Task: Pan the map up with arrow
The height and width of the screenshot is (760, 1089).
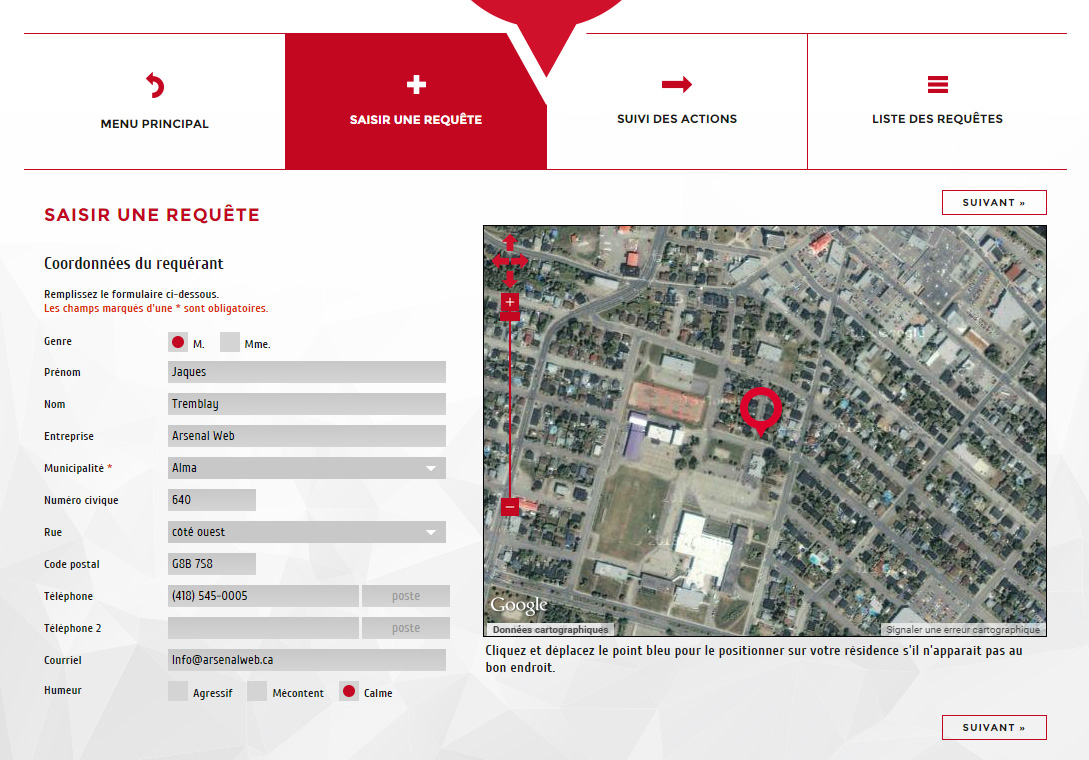Action: pos(510,243)
